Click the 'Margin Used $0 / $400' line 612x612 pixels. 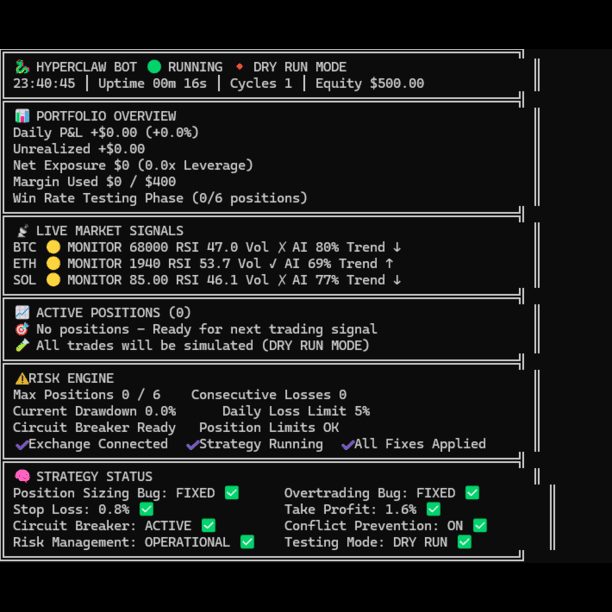(x=94, y=181)
